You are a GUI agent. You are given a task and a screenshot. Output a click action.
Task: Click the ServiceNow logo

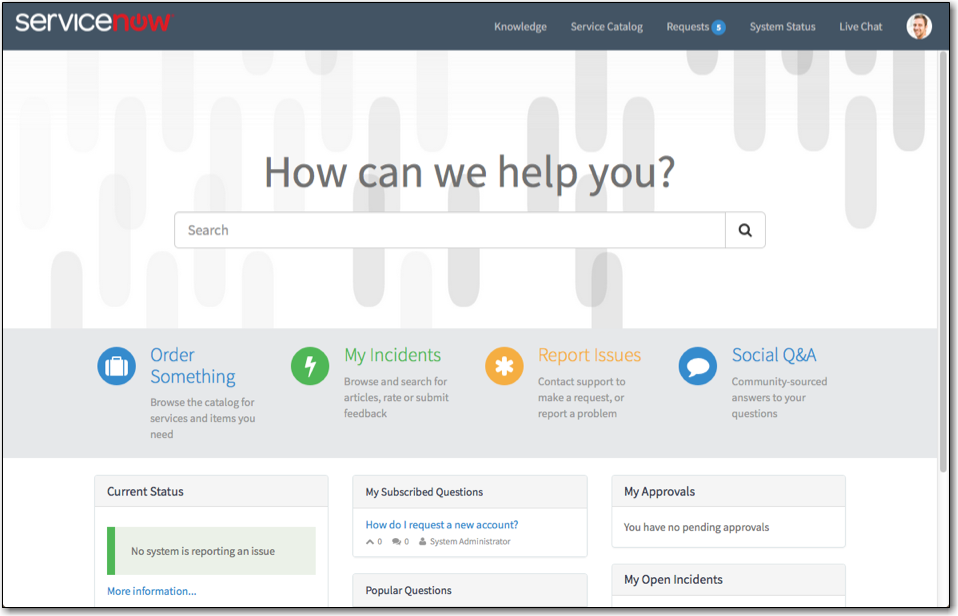[92, 20]
